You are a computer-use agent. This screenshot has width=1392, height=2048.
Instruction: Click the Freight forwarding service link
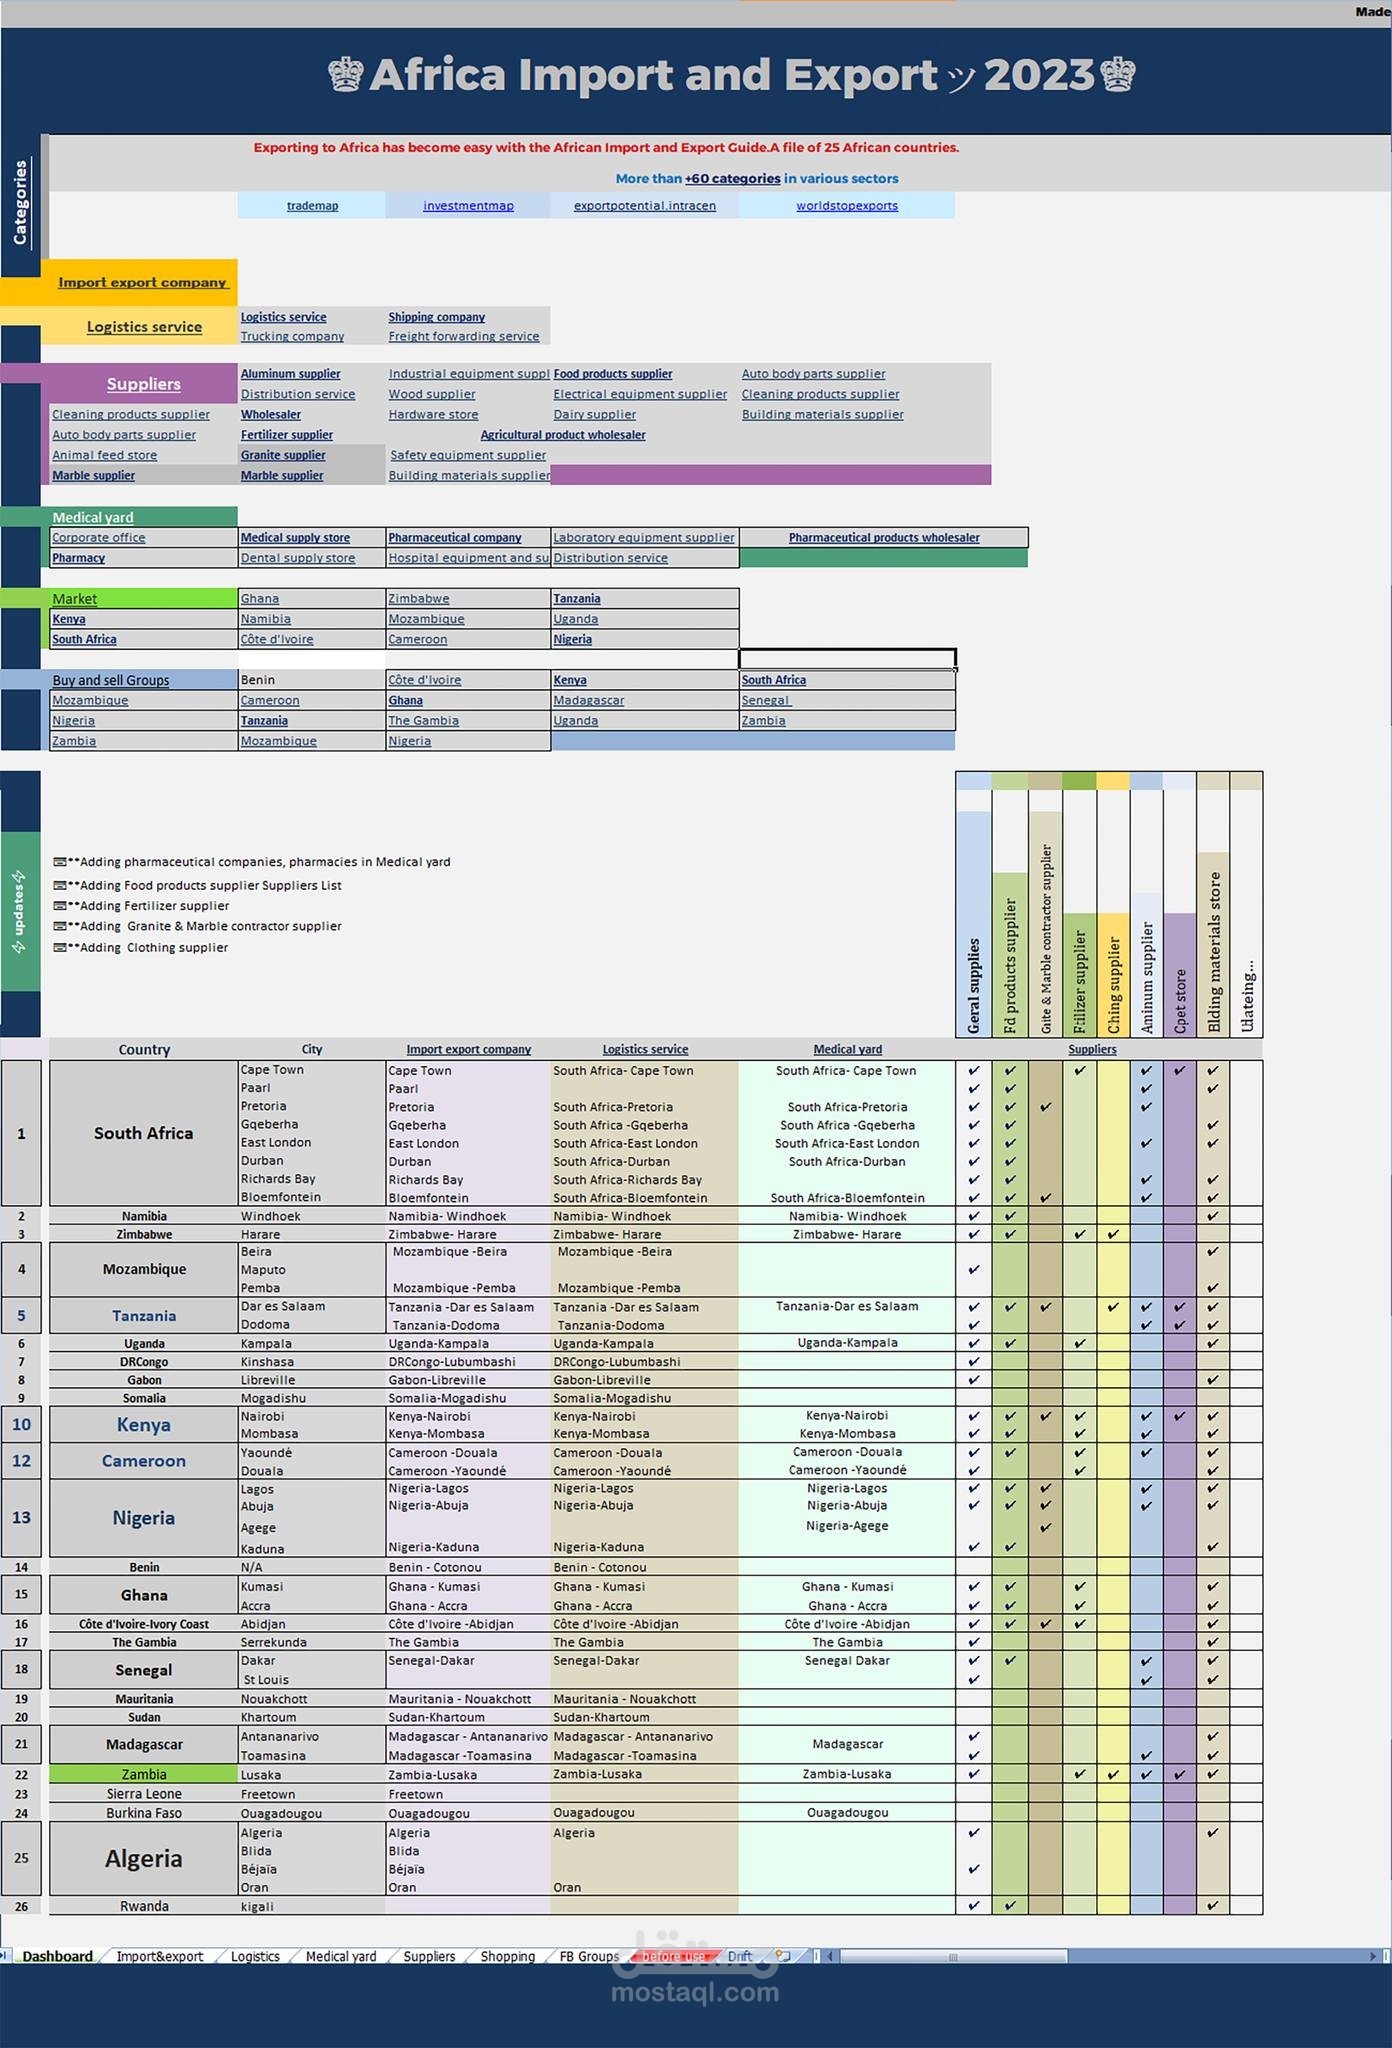point(464,336)
